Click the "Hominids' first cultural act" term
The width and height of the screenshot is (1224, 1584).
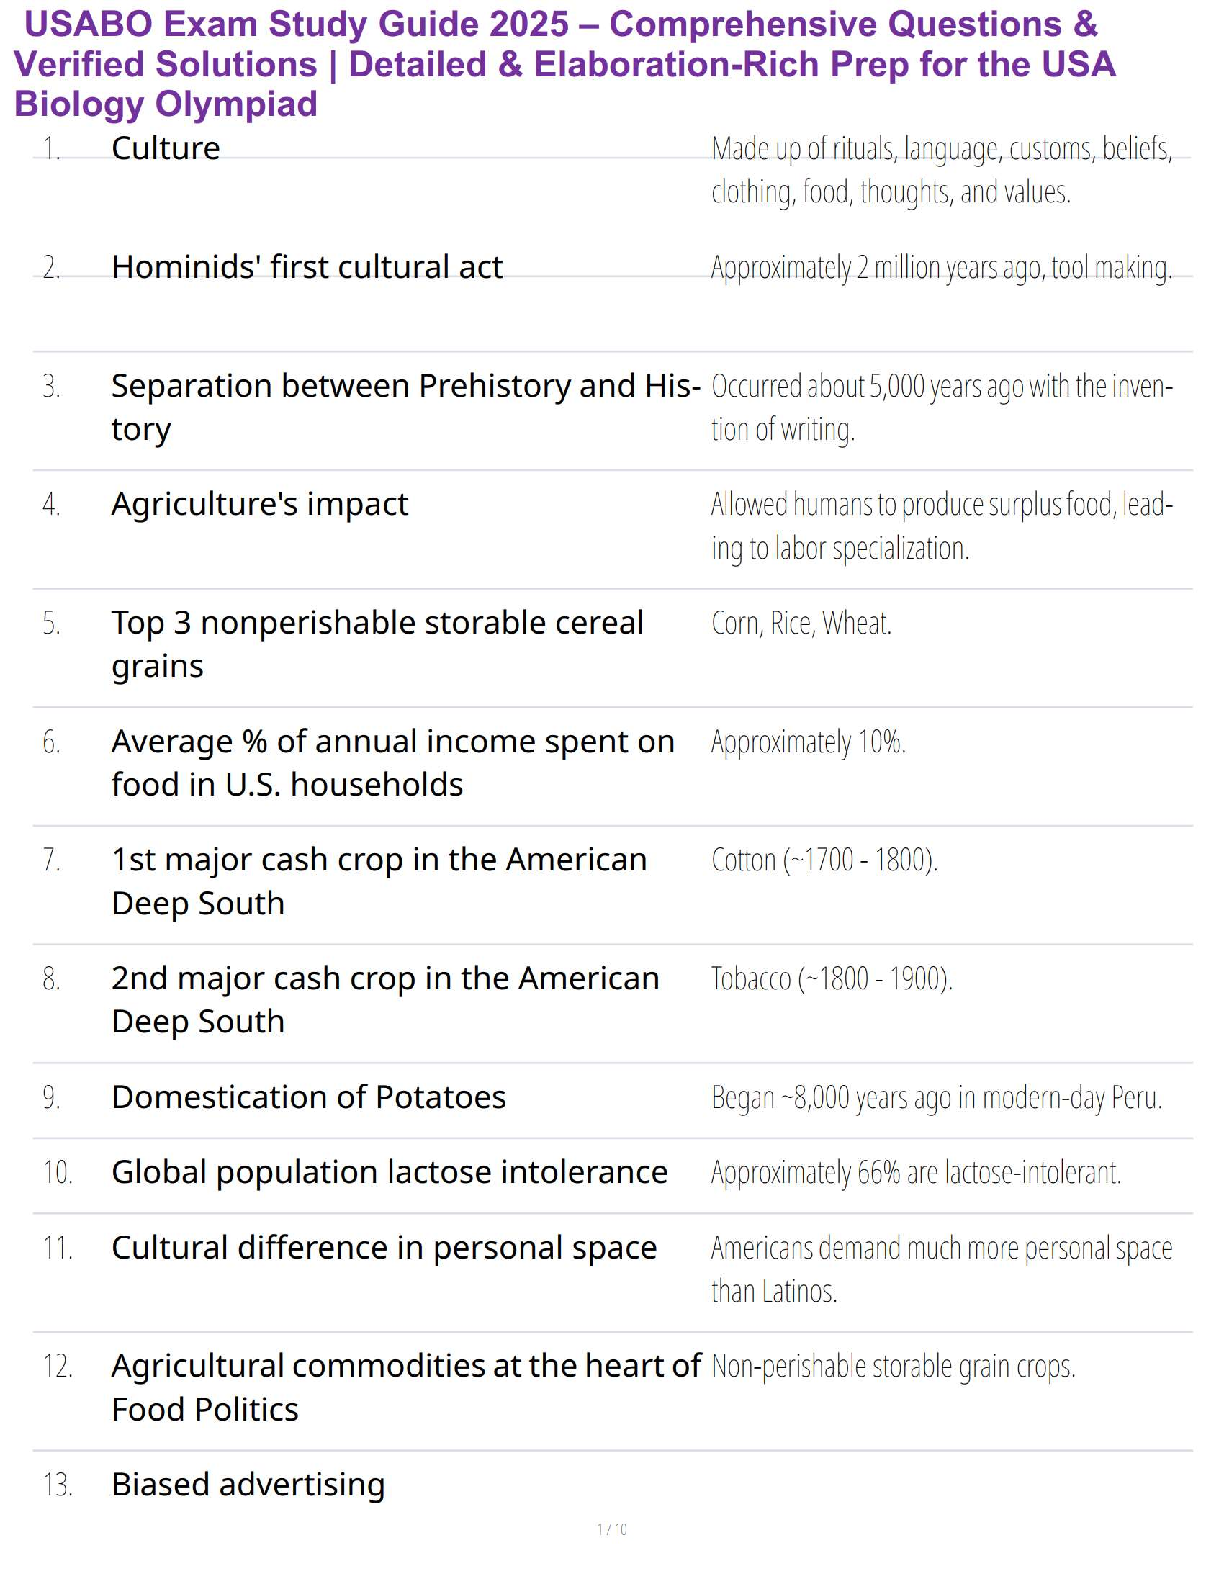307,267
